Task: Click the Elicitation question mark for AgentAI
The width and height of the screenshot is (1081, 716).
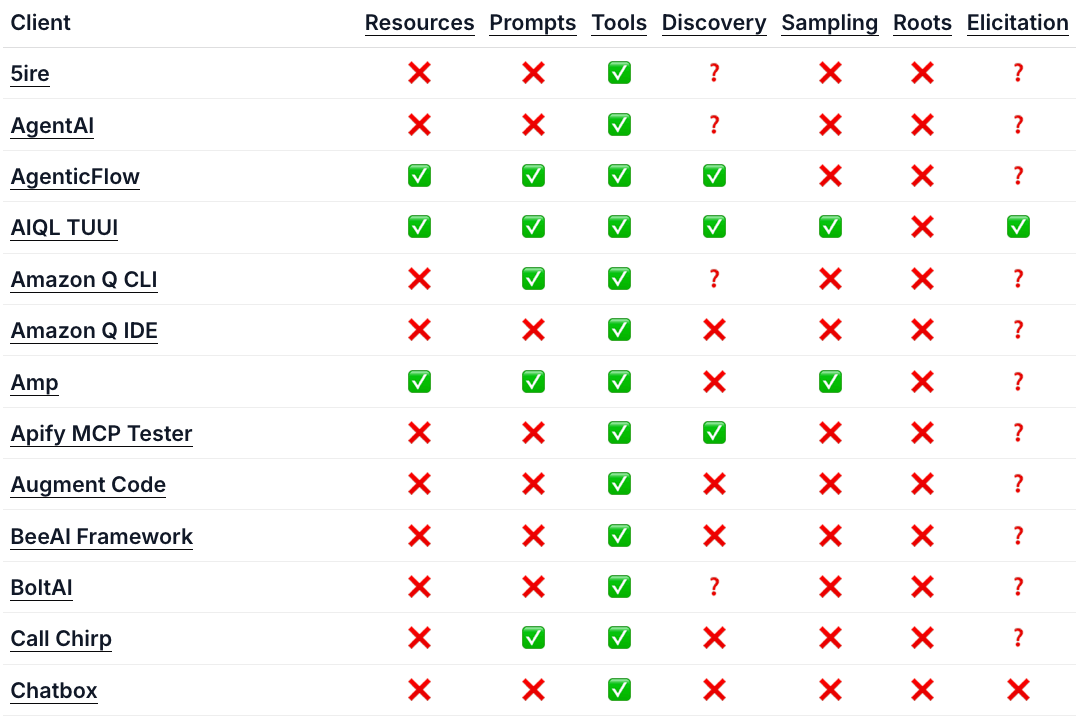Action: coord(1018,125)
